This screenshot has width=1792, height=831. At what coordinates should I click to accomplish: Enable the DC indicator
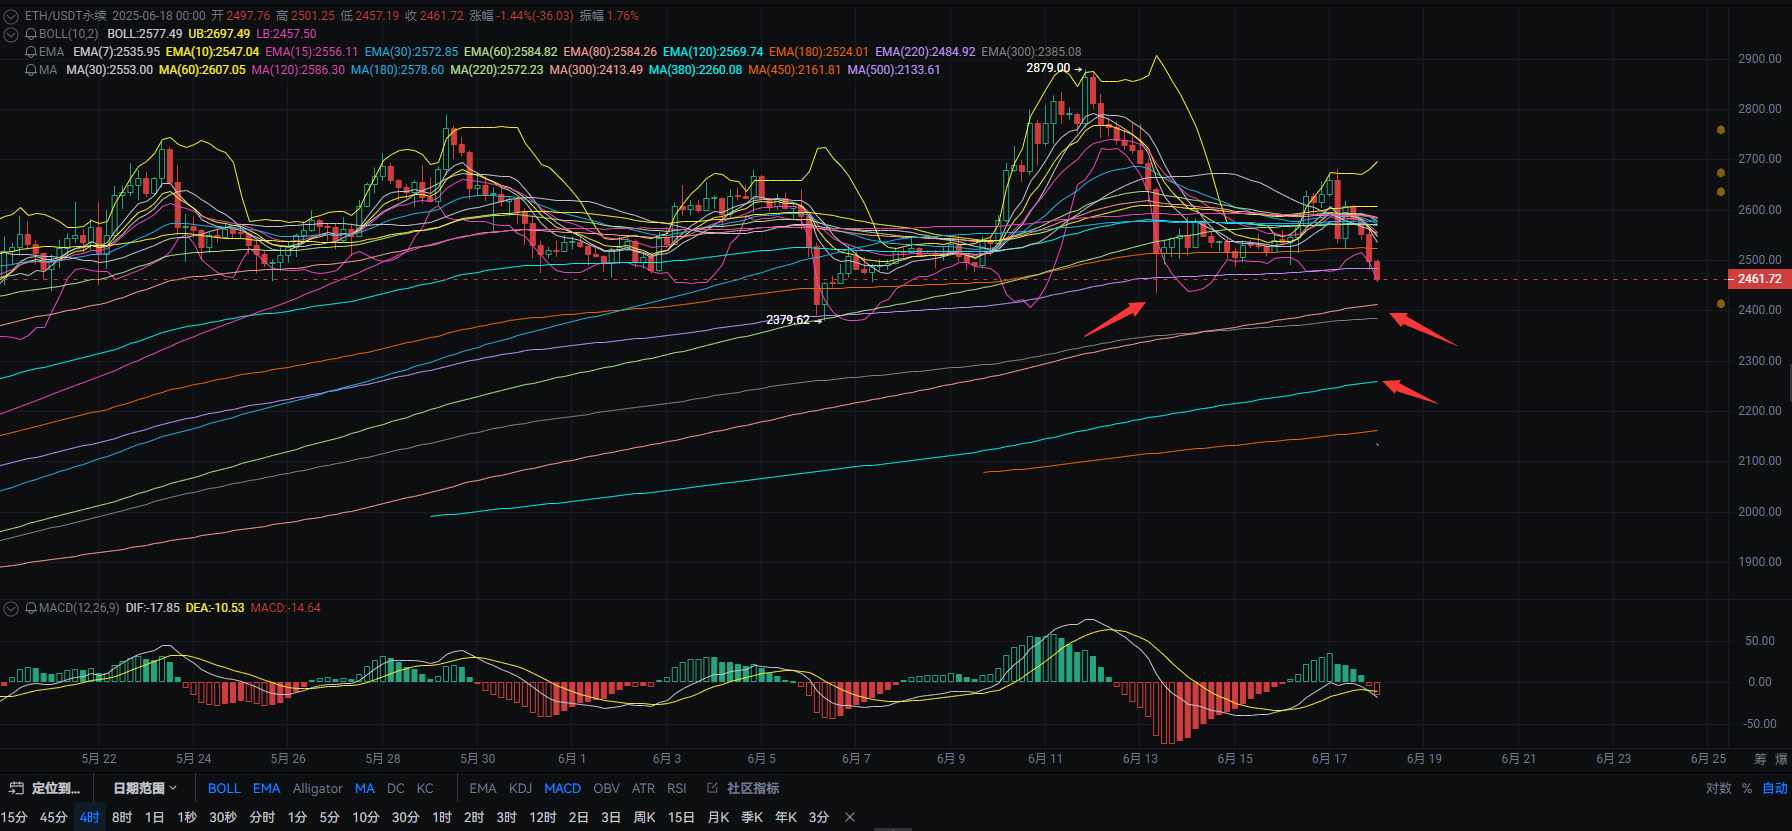(x=396, y=788)
